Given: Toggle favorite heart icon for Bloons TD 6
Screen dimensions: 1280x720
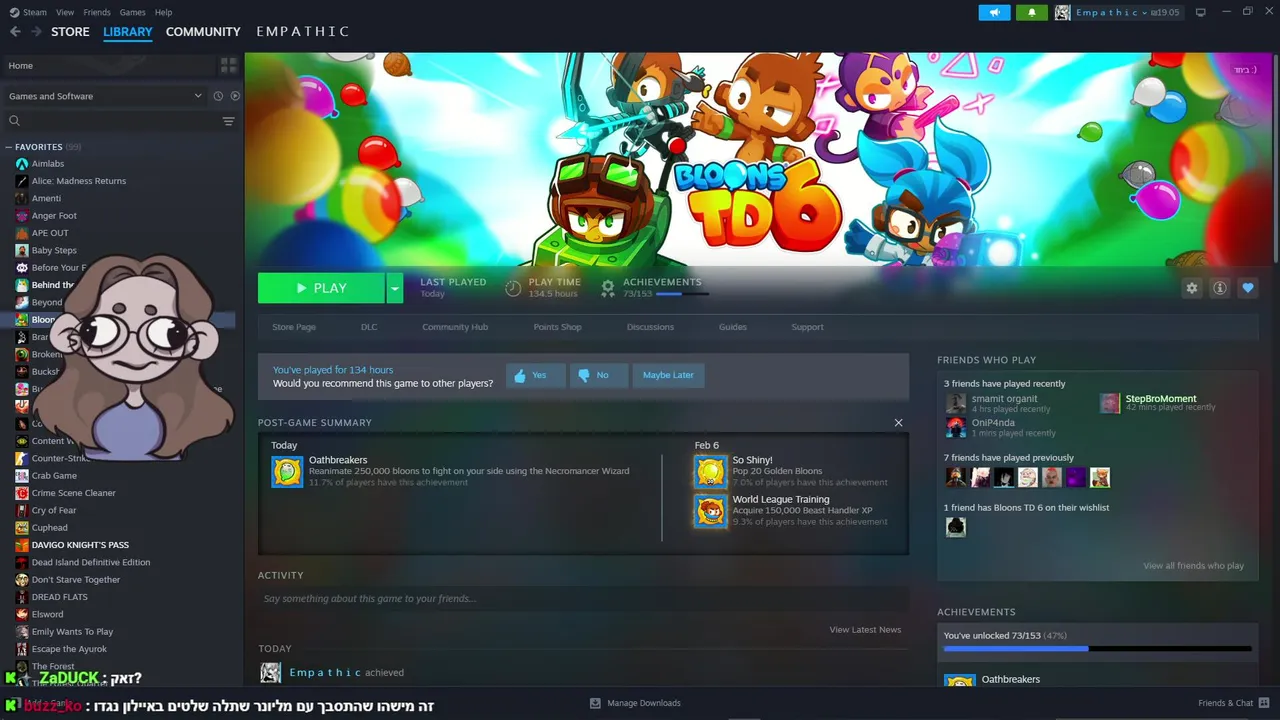Looking at the screenshot, I should click(1247, 288).
